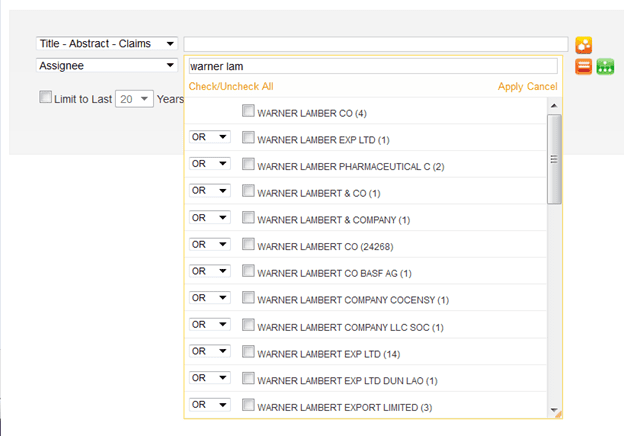Click the Check/Uncheck All link
This screenshot has height=436, width=624.
[x=231, y=86]
